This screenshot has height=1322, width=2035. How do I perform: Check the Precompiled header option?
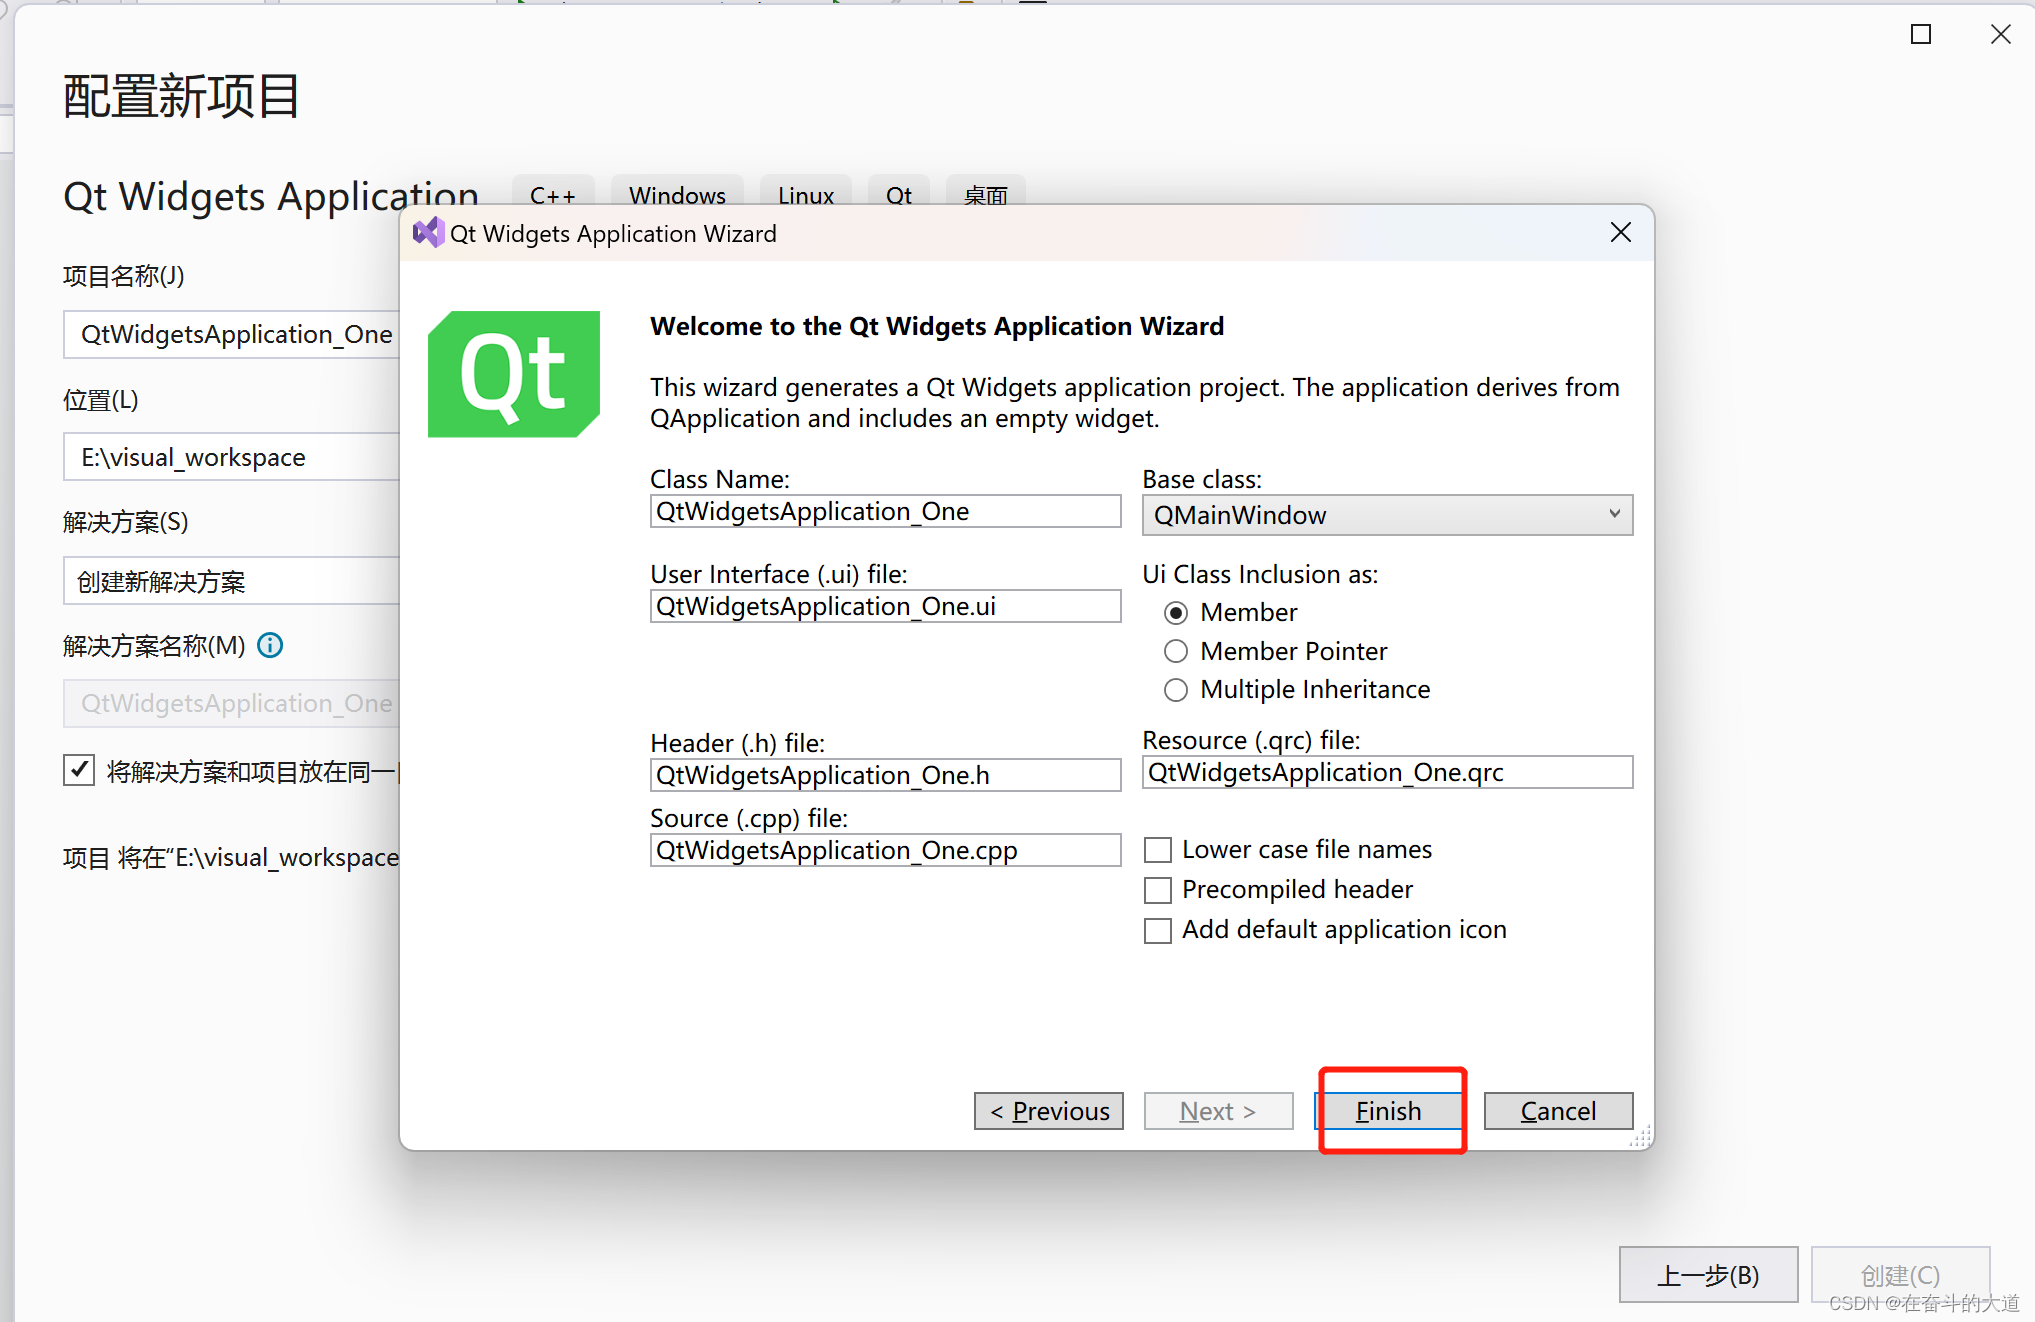[x=1157, y=890]
